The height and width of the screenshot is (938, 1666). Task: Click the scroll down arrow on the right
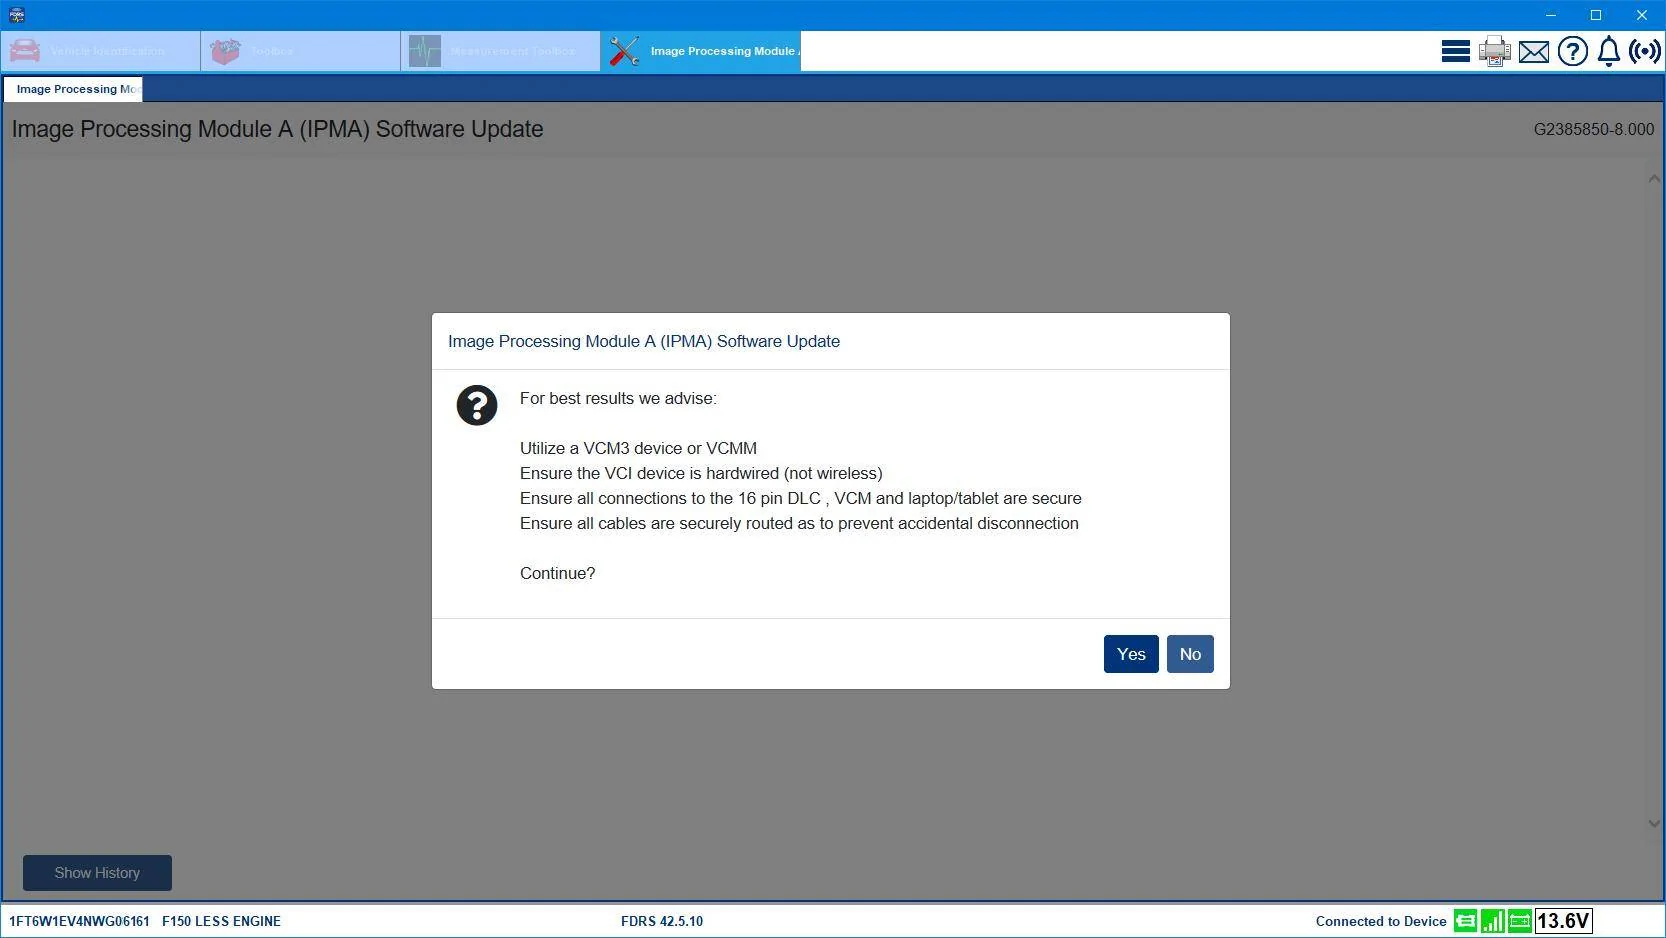pyautogui.click(x=1653, y=823)
